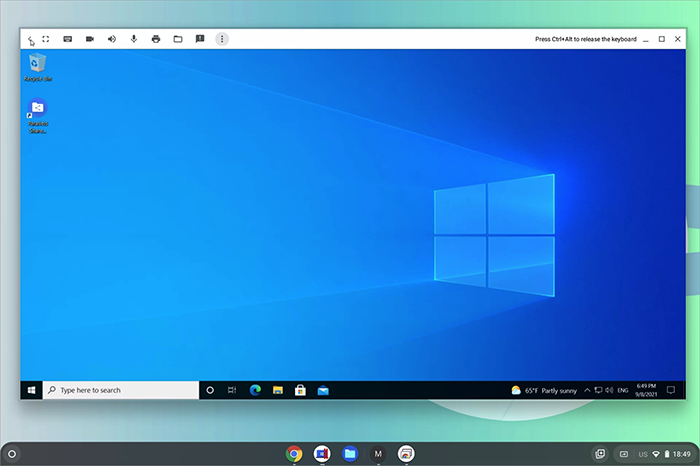Expand the hidden system tray icons chevron
700x466 pixels.
[587, 389]
